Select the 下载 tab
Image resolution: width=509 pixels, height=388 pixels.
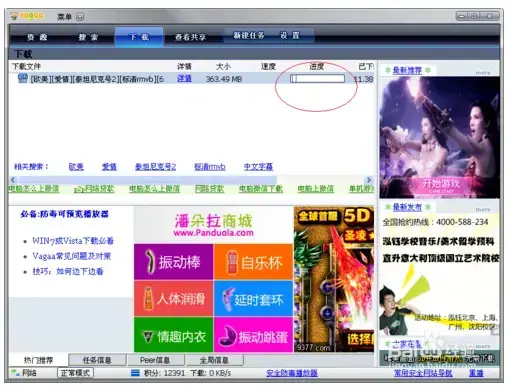(139, 37)
